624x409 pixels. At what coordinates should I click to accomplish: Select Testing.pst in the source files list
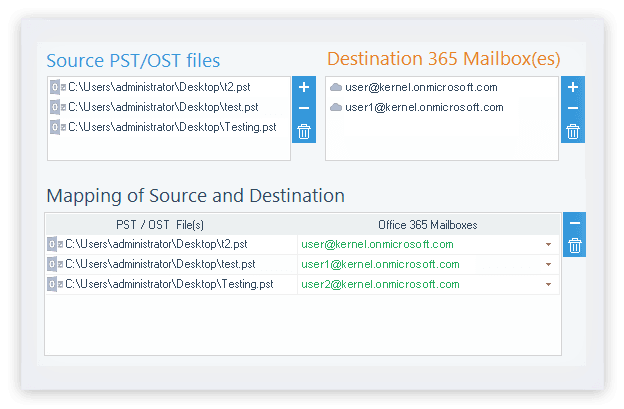point(163,127)
